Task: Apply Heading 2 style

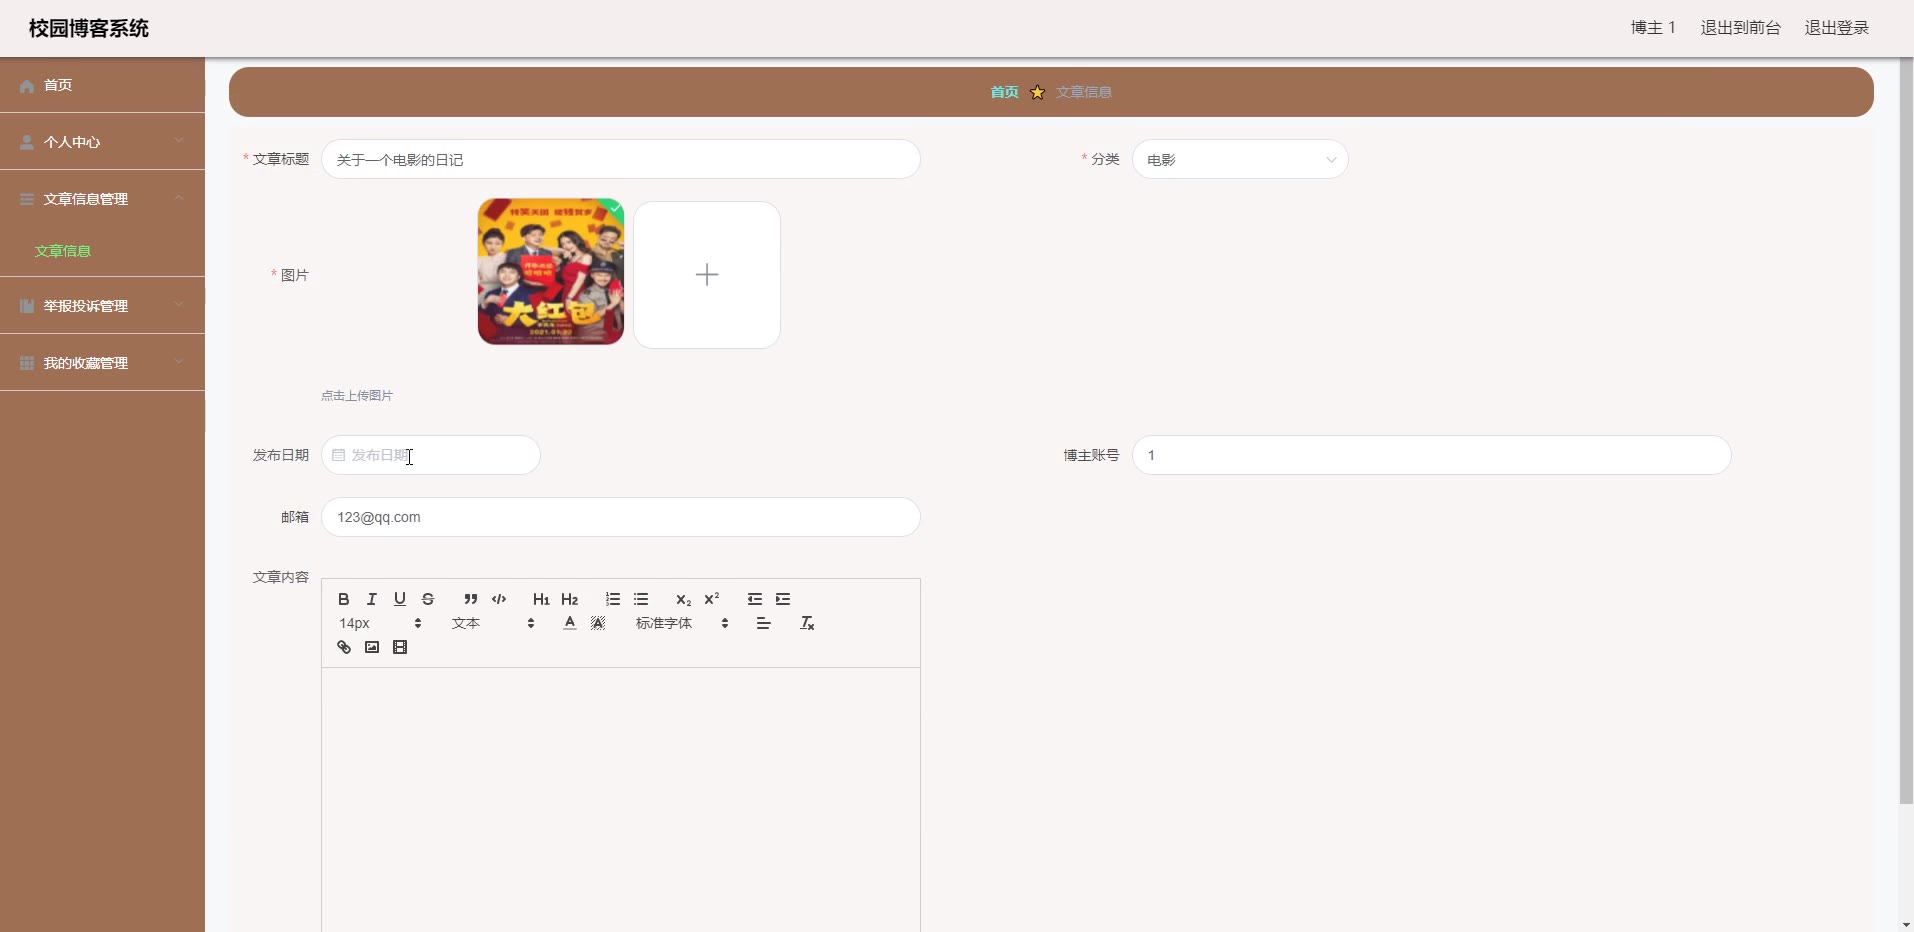Action: (x=569, y=599)
